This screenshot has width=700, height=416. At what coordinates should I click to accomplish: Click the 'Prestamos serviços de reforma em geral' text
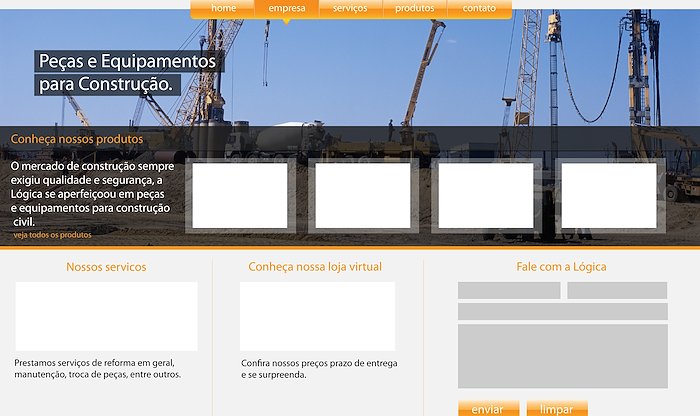click(97, 369)
